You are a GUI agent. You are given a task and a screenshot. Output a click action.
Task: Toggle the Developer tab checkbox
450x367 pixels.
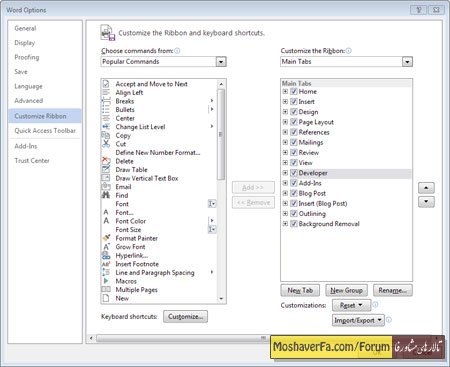pyautogui.click(x=294, y=173)
